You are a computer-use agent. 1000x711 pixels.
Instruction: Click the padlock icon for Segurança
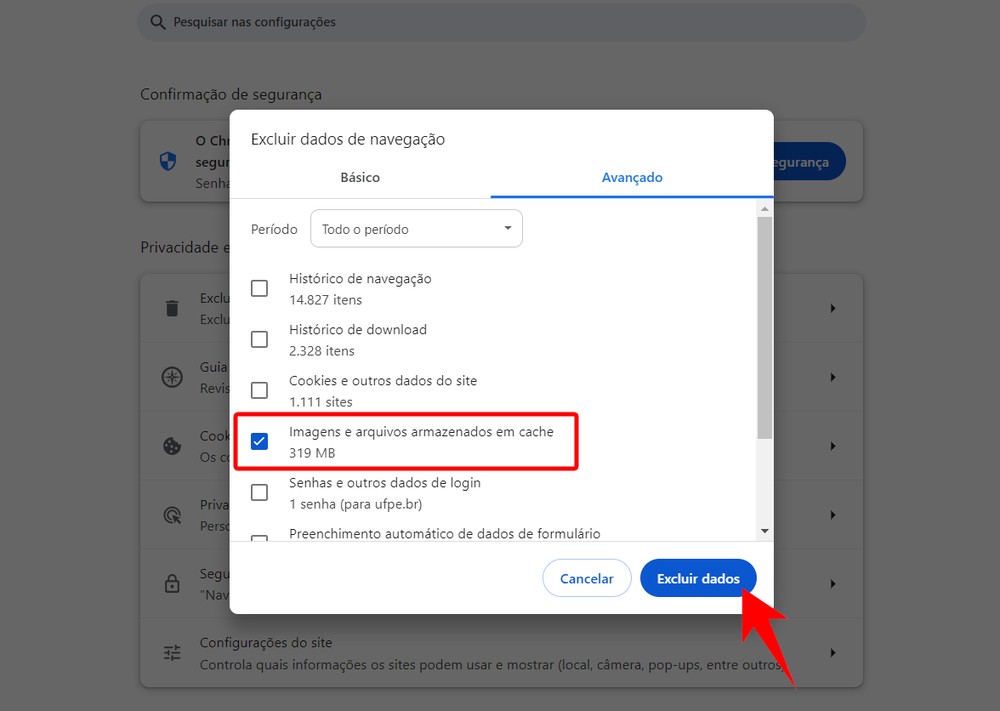[x=170, y=583]
